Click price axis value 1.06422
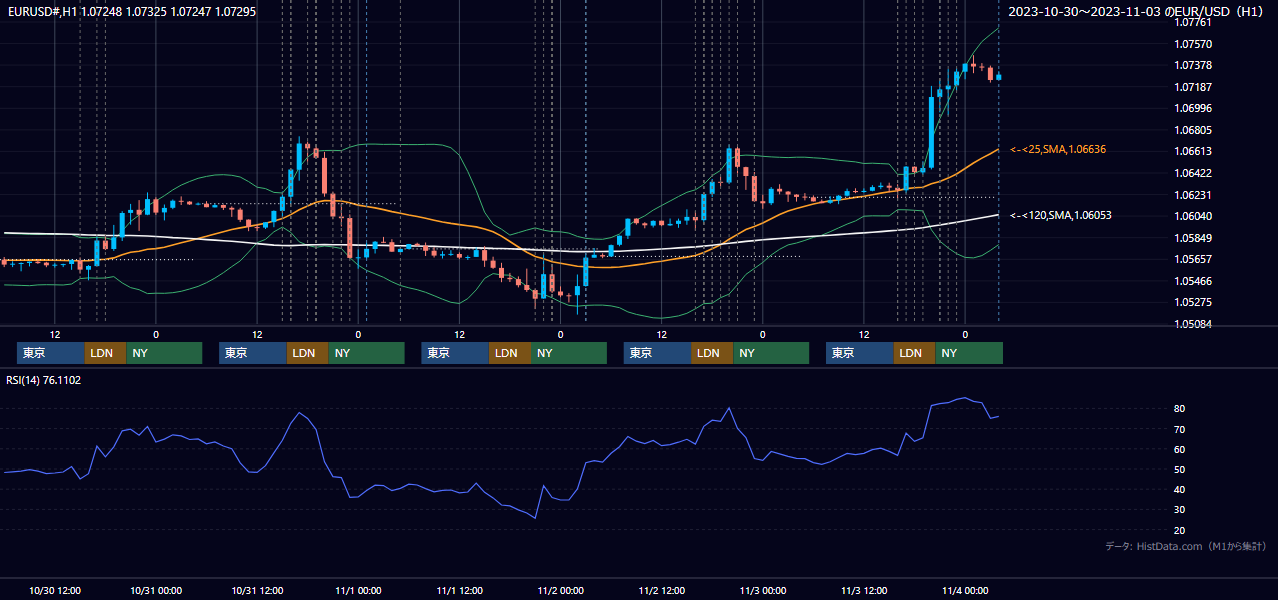Image resolution: width=1278 pixels, height=600 pixels. click(1192, 173)
